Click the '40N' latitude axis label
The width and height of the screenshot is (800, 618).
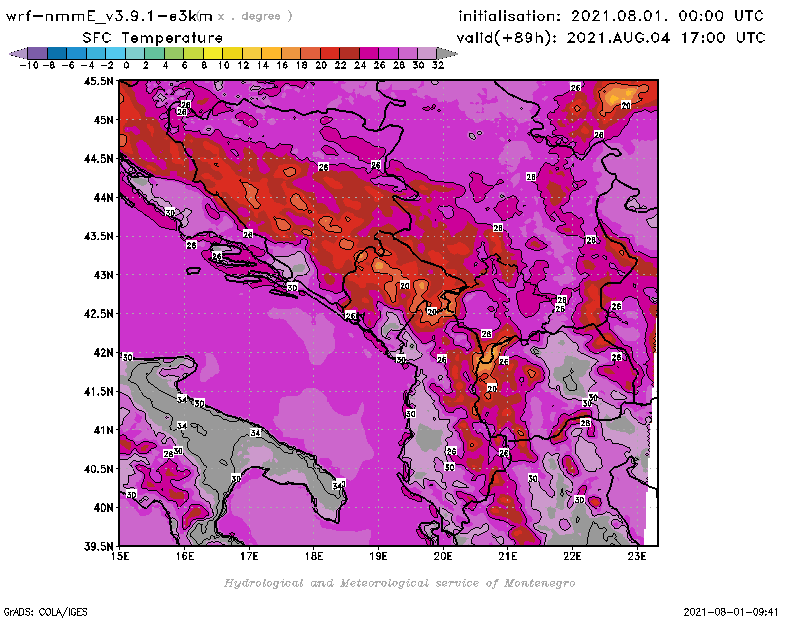pos(103,508)
